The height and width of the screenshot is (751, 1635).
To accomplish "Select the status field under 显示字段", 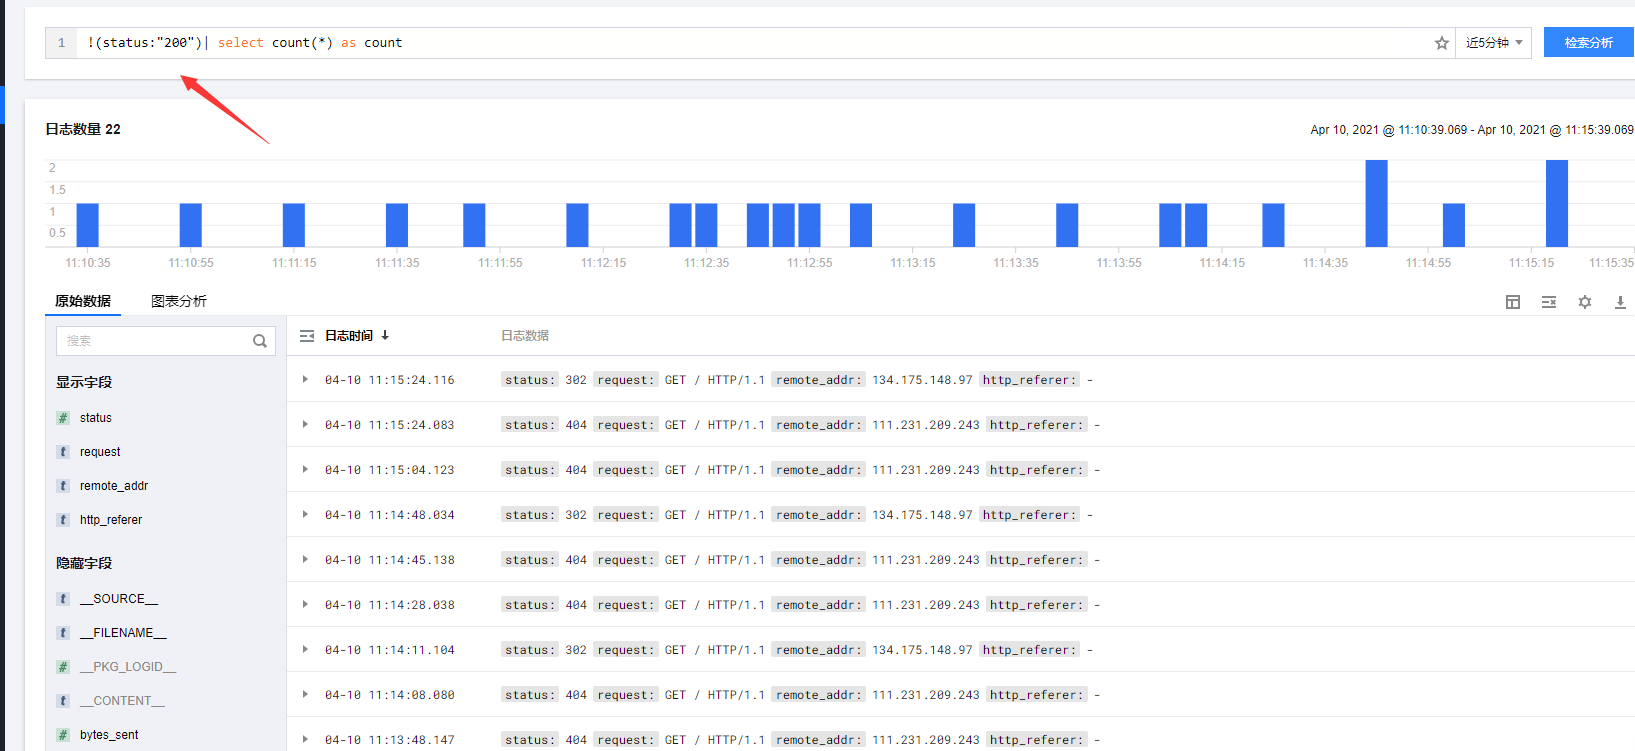I will tap(96, 418).
